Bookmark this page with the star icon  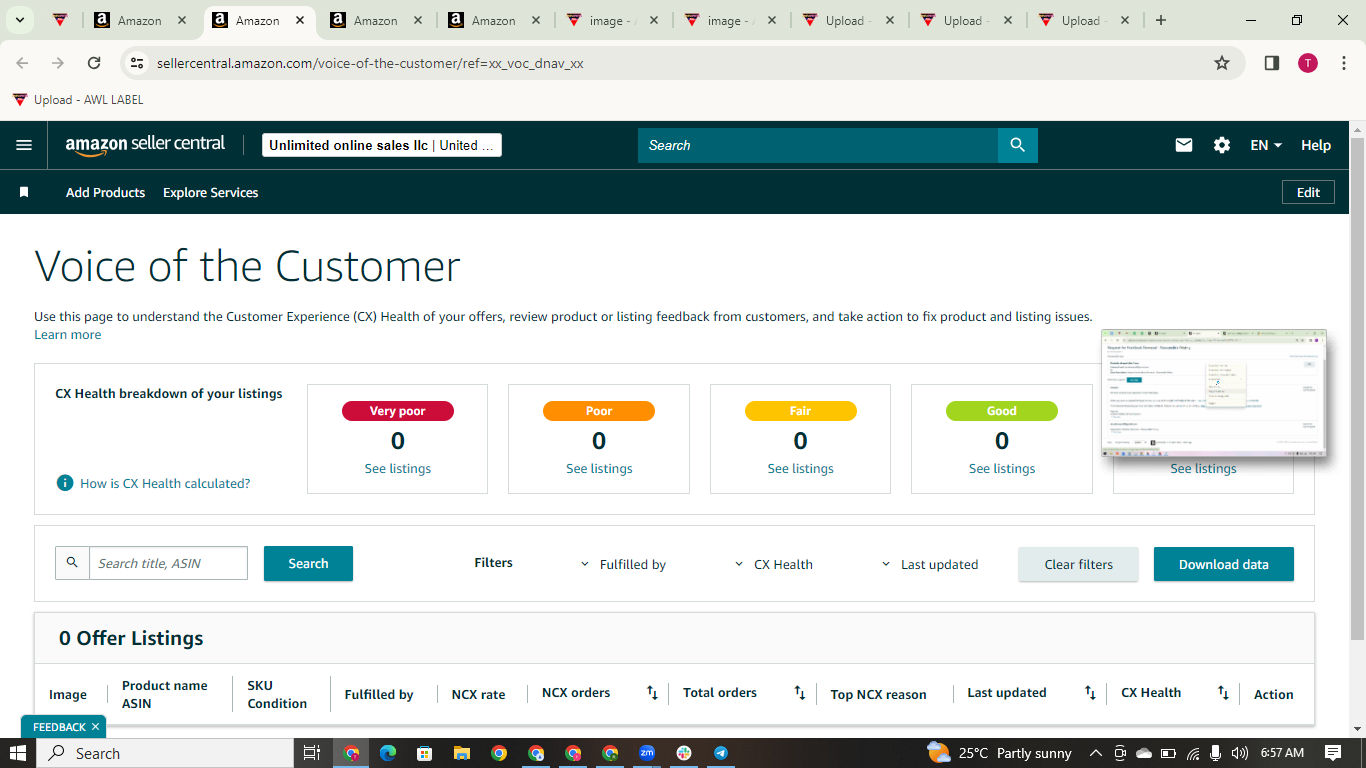[1222, 63]
